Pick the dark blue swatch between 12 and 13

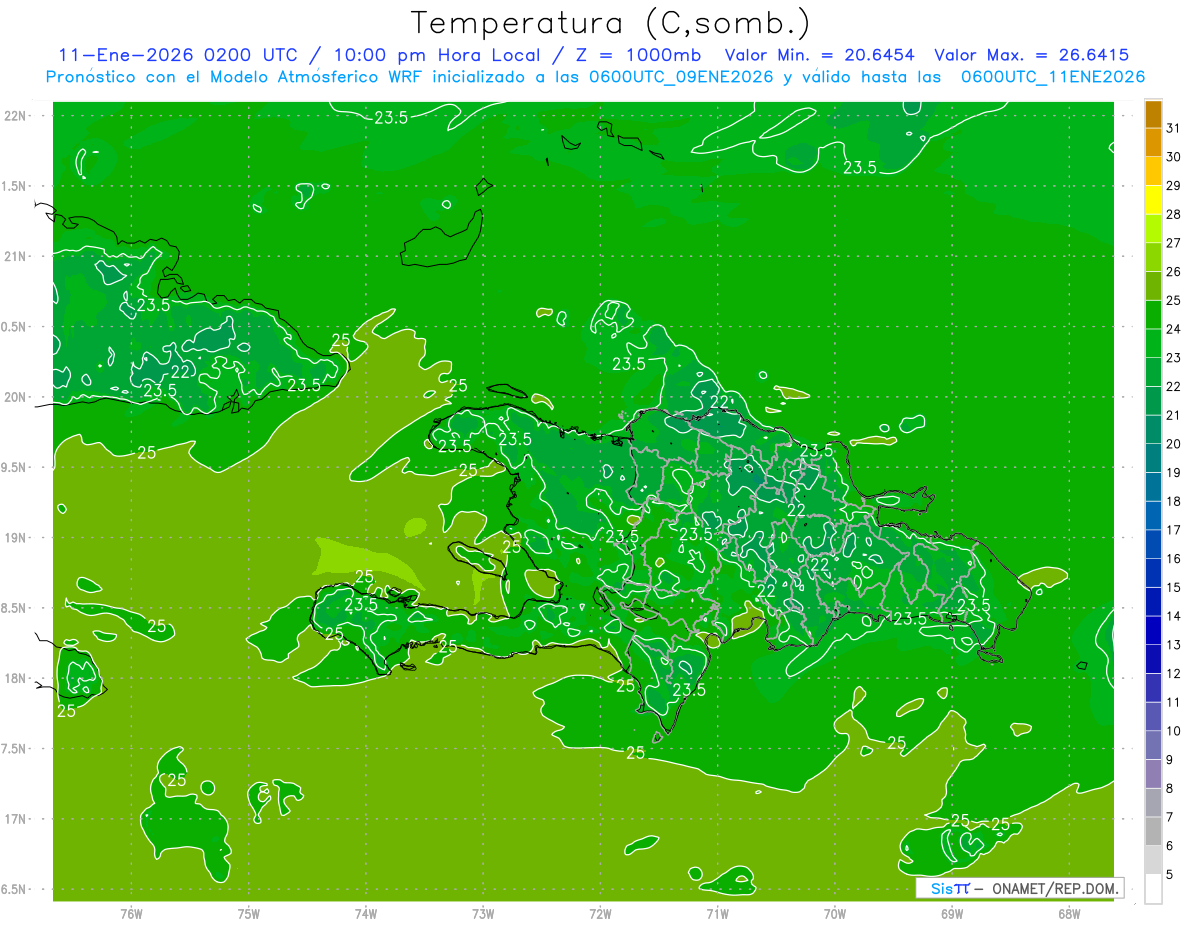1153,659
